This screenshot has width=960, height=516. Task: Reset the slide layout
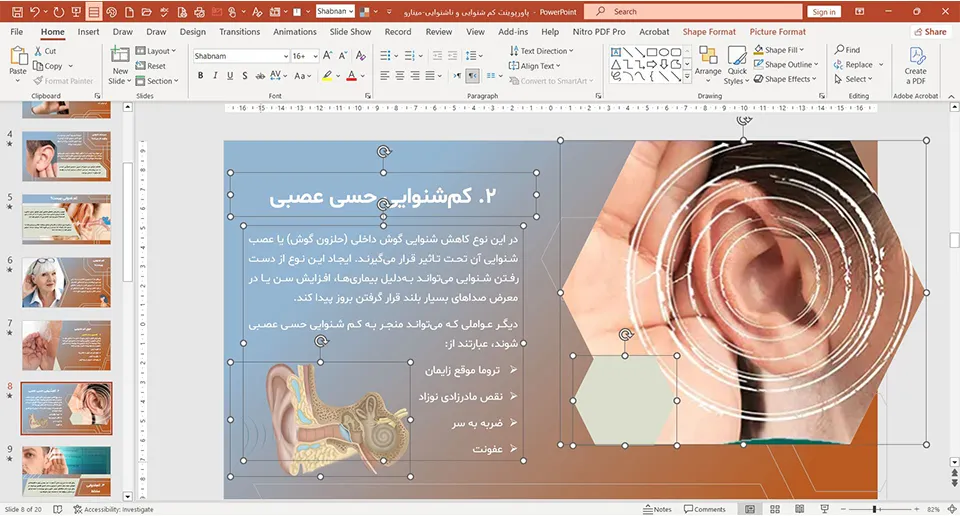151,65
